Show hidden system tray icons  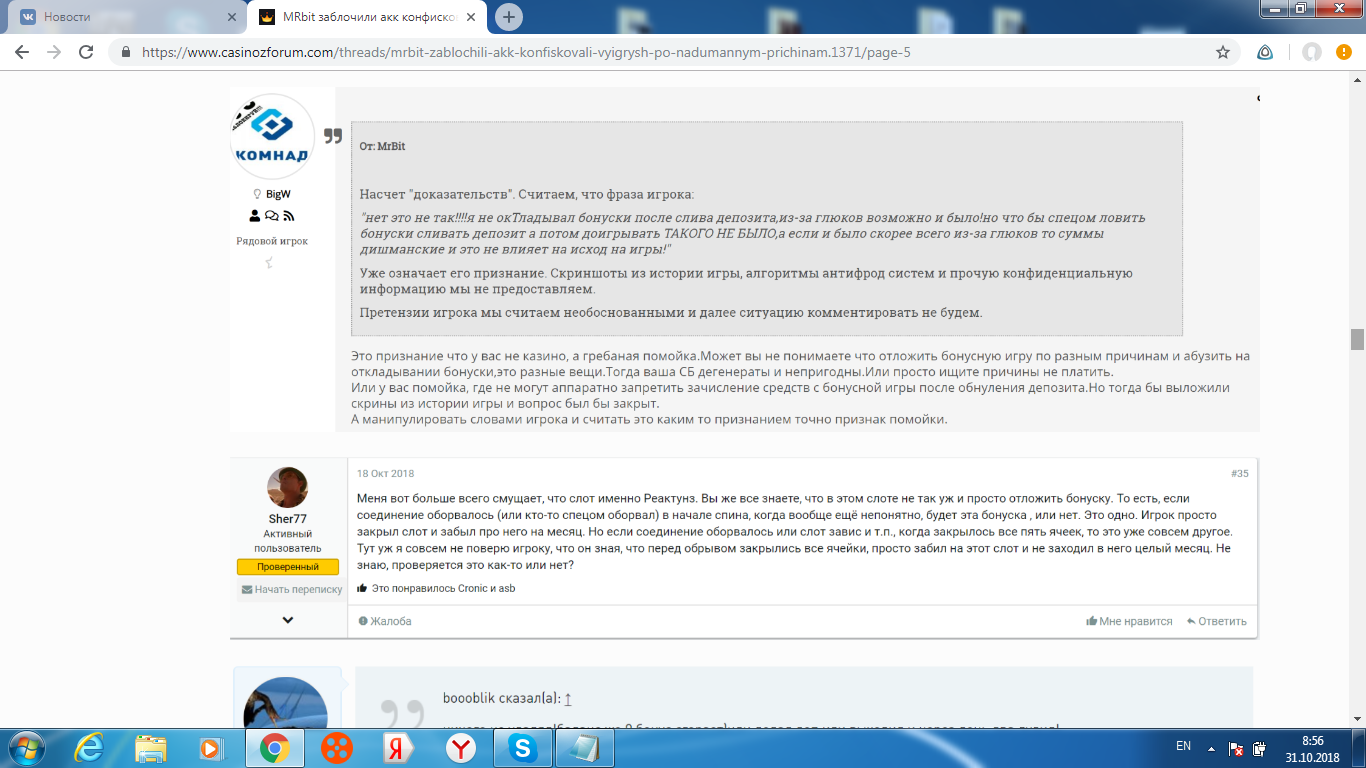1211,748
